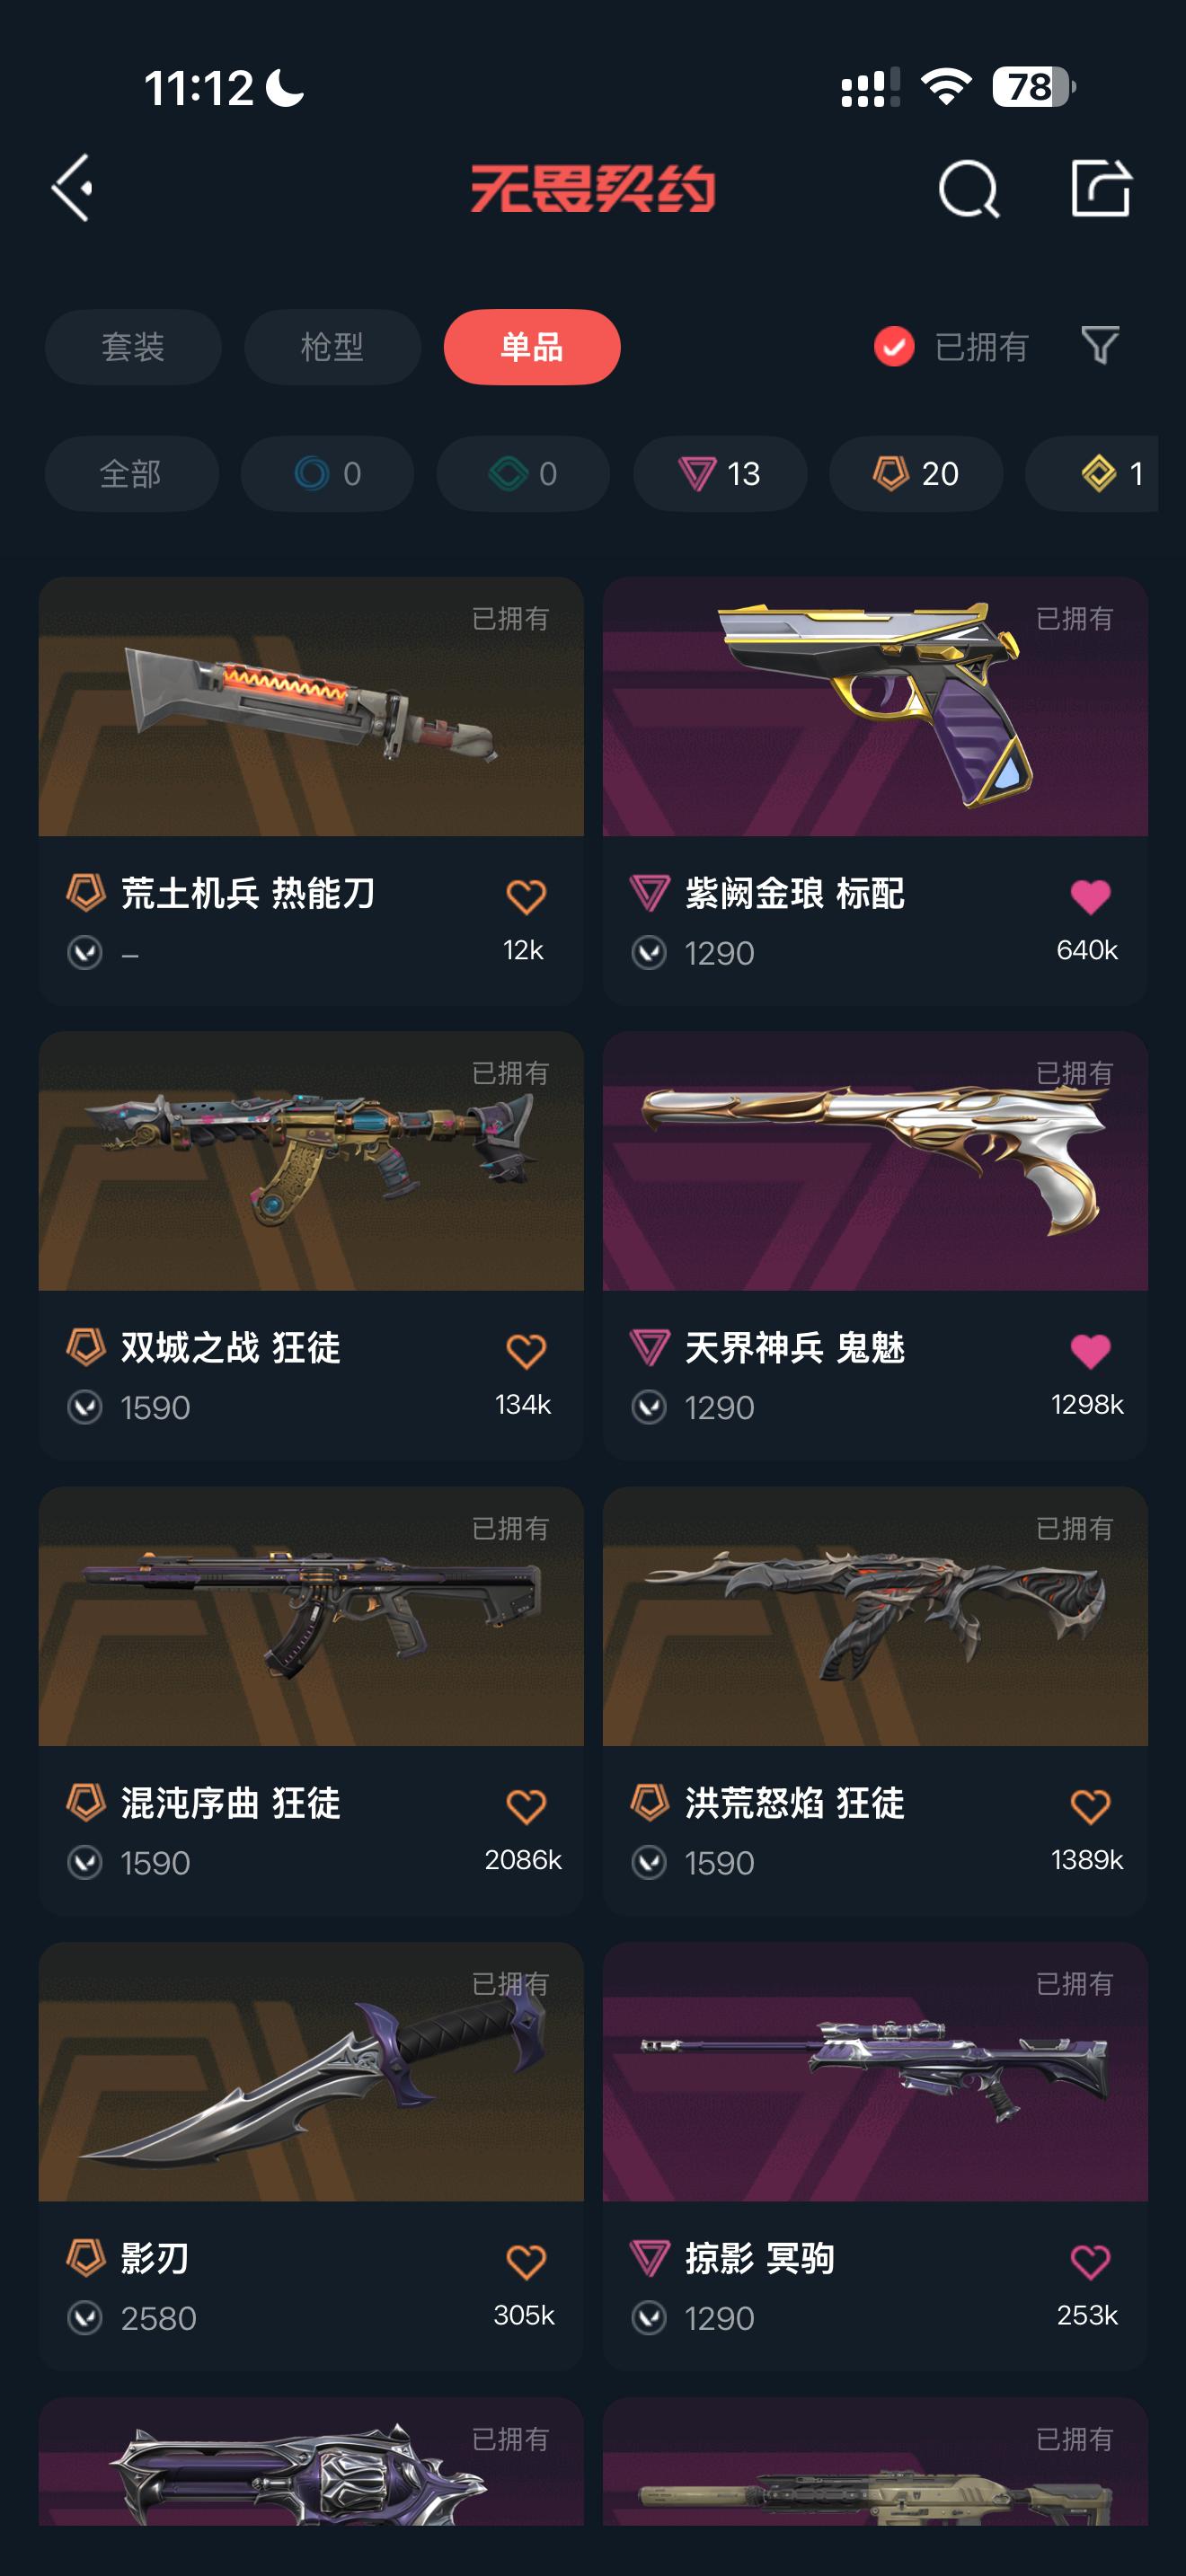Open the search magnifier icon

click(968, 188)
